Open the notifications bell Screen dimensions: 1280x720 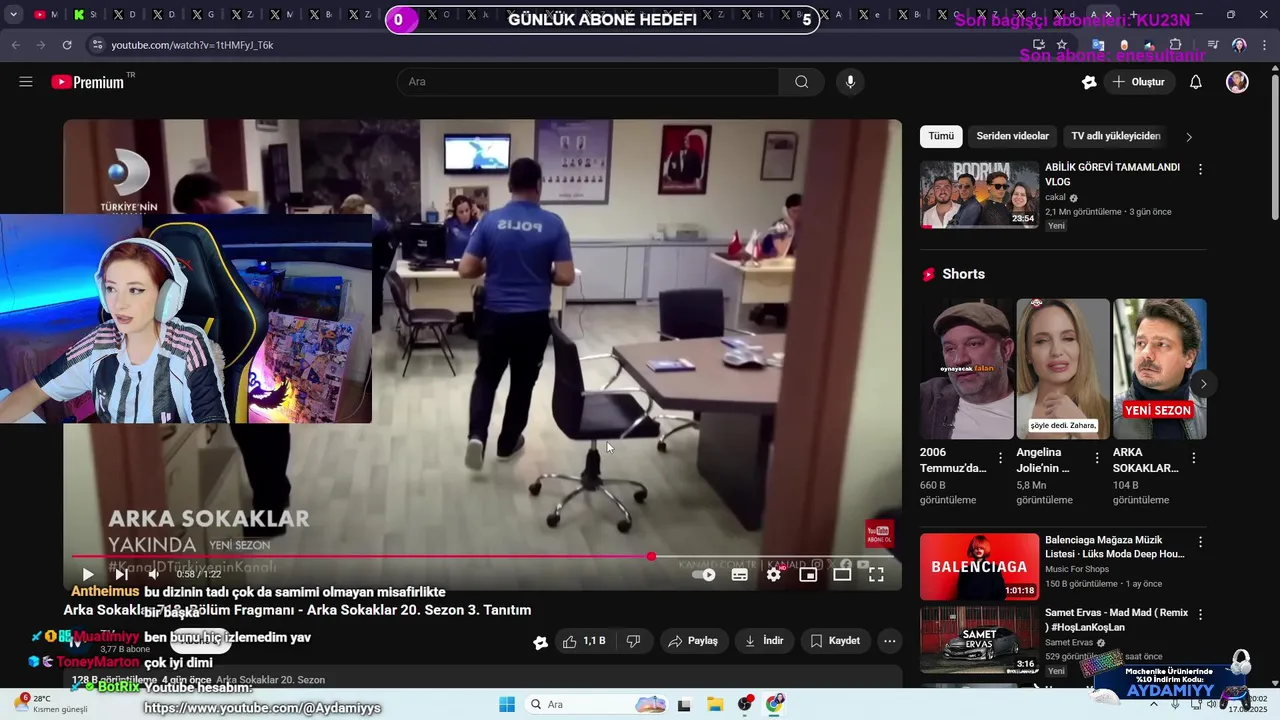pos(1195,82)
